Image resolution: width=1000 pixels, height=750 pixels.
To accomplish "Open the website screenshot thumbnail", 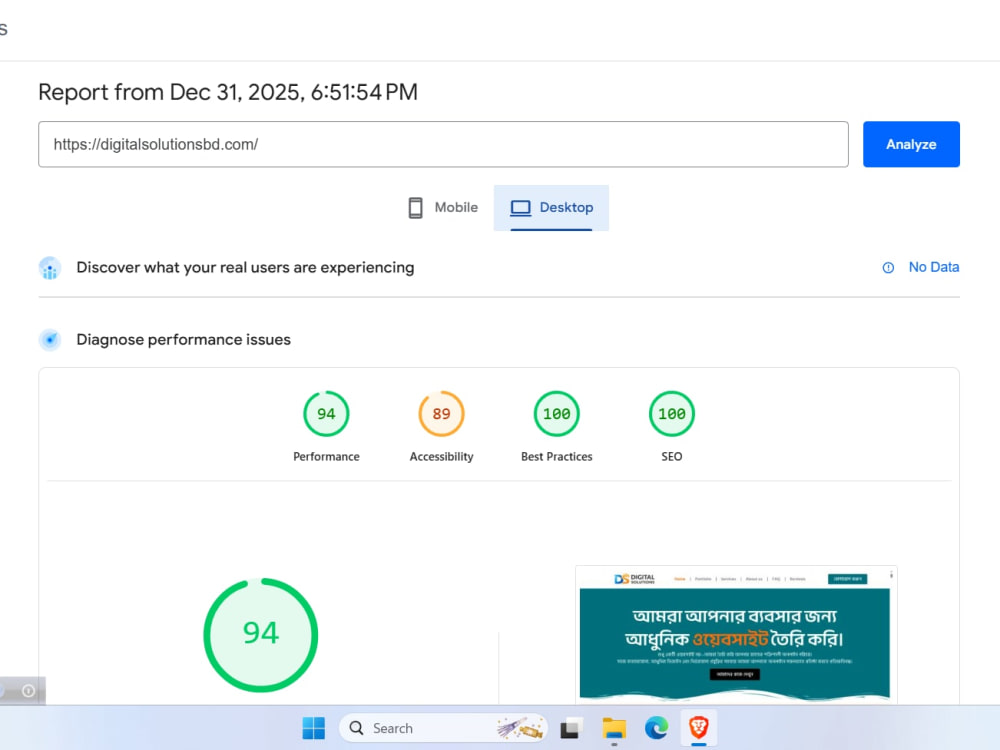I will pyautogui.click(x=735, y=635).
